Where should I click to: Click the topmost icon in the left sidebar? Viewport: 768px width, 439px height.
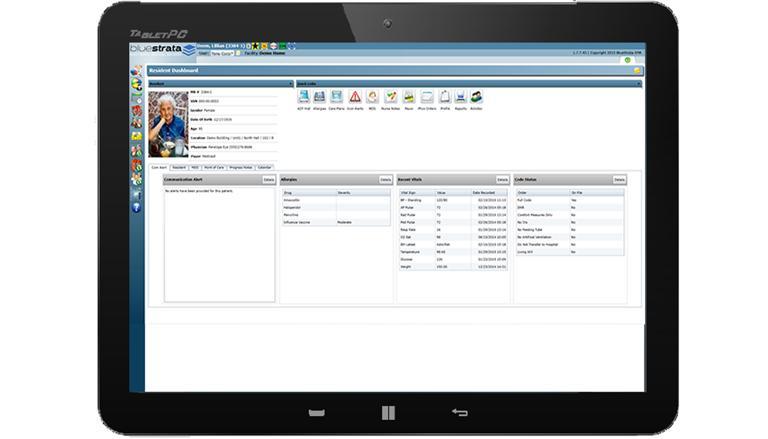(x=137, y=72)
